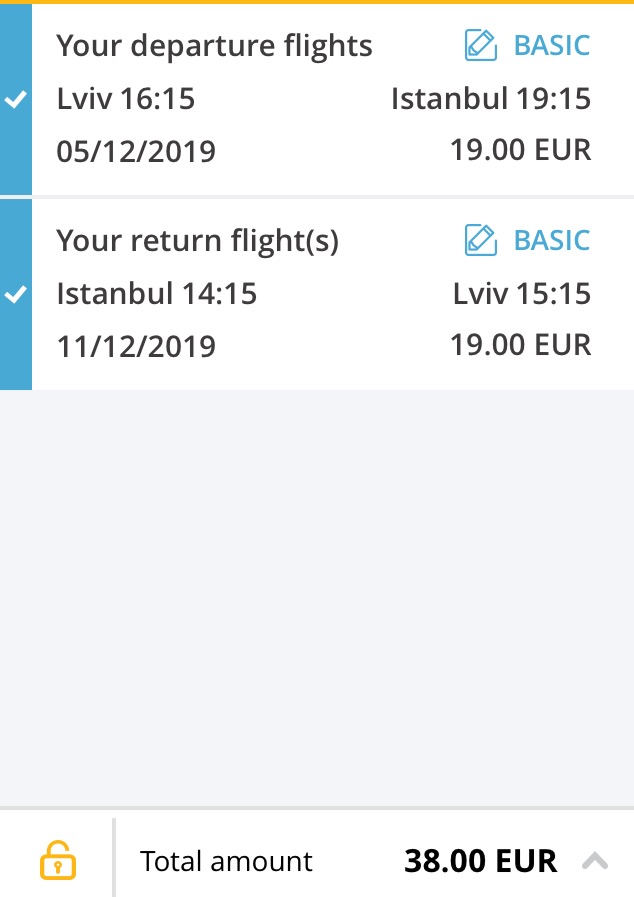This screenshot has width=634, height=897.
Task: Click the Lviv 15:15 return arrival time
Action: point(521,294)
